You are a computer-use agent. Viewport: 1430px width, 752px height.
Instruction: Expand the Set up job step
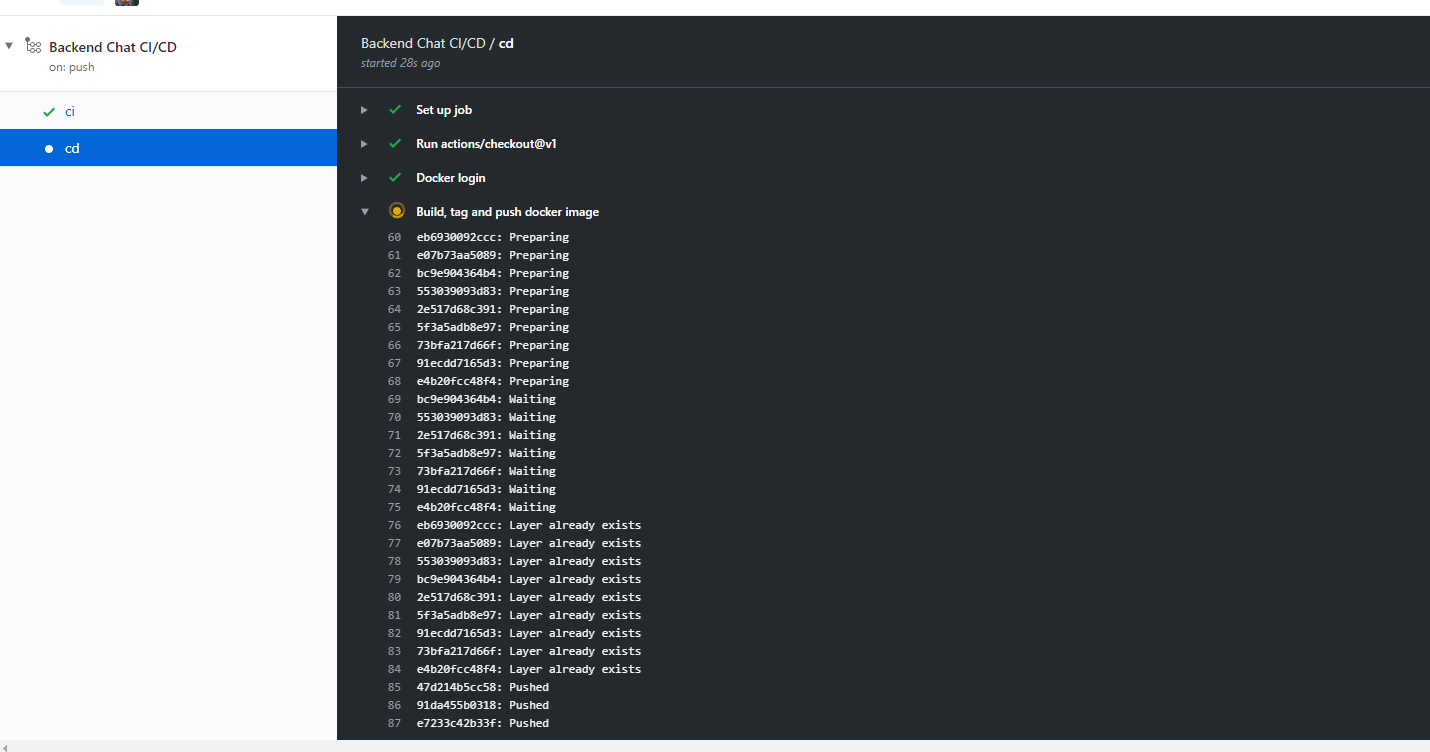365,110
